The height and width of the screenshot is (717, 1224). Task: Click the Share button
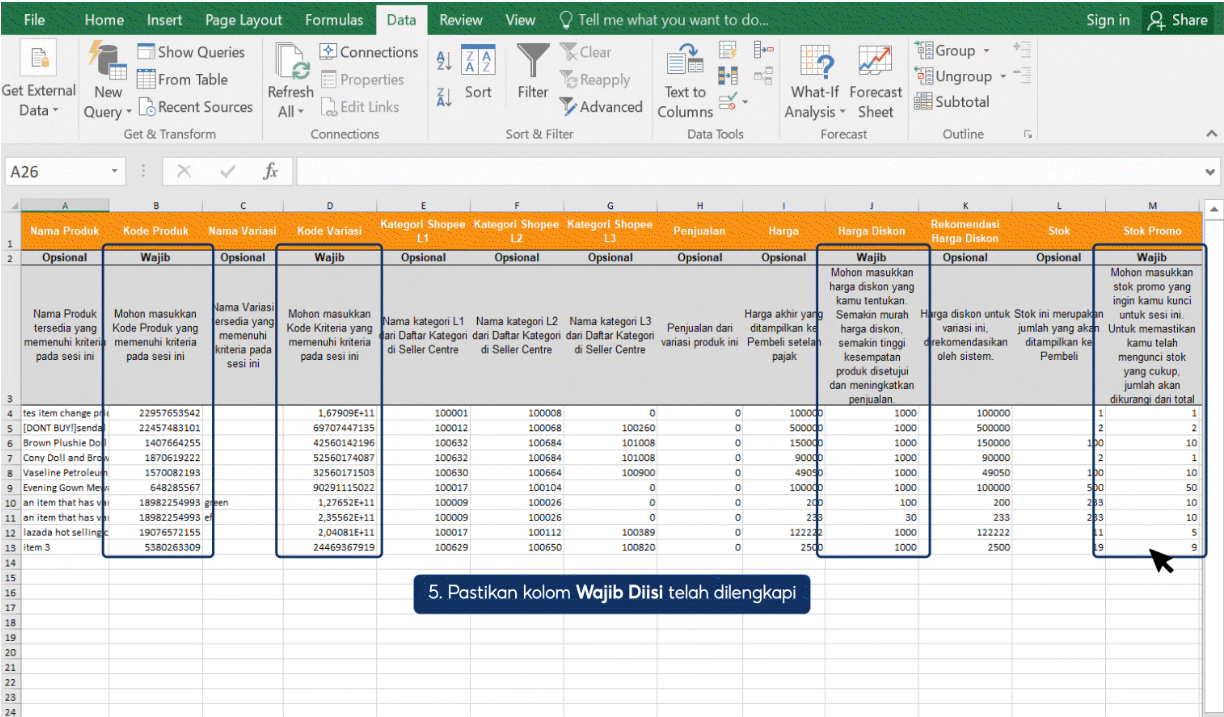click(x=1180, y=20)
